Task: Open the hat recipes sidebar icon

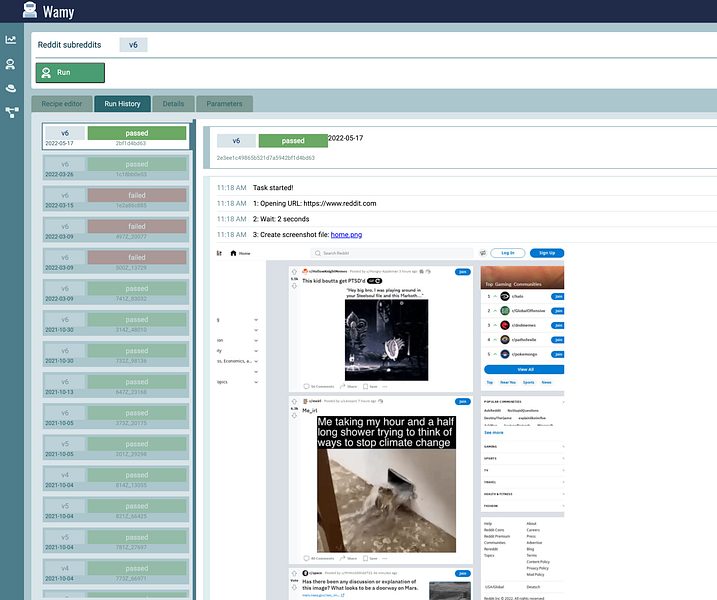Action: pos(11,88)
